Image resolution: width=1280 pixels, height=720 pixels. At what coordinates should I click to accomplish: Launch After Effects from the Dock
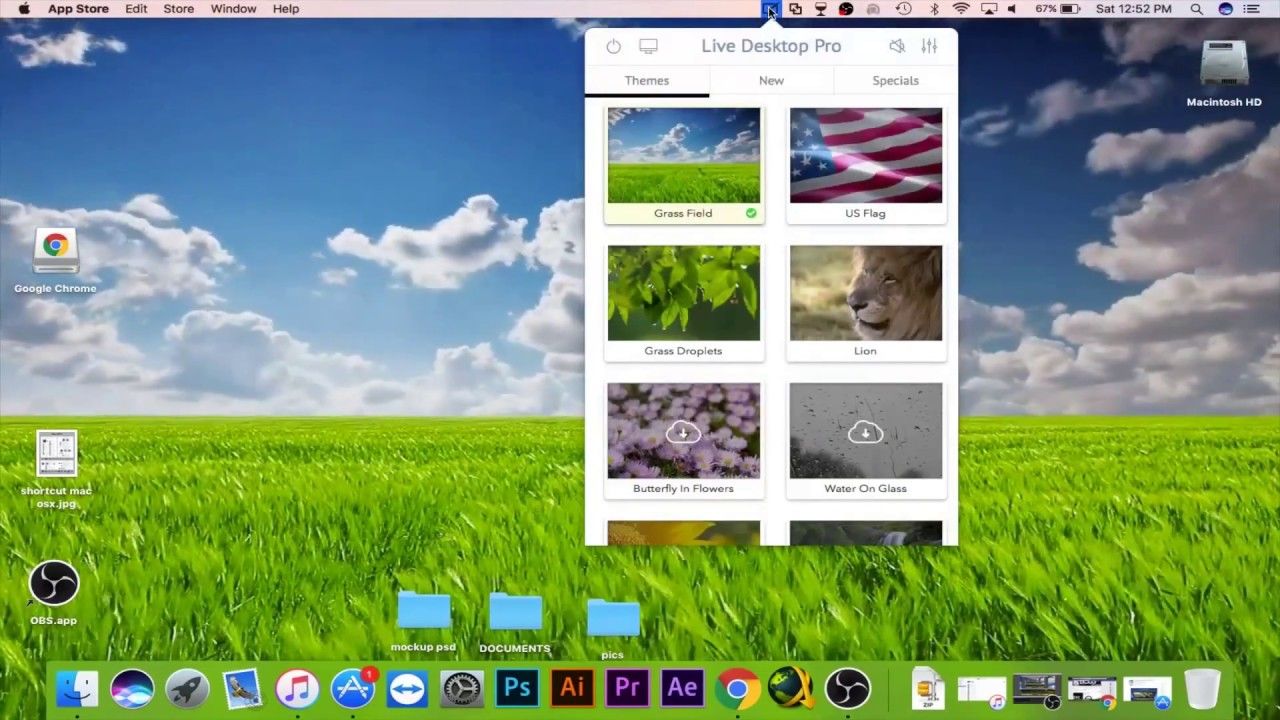(x=681, y=687)
